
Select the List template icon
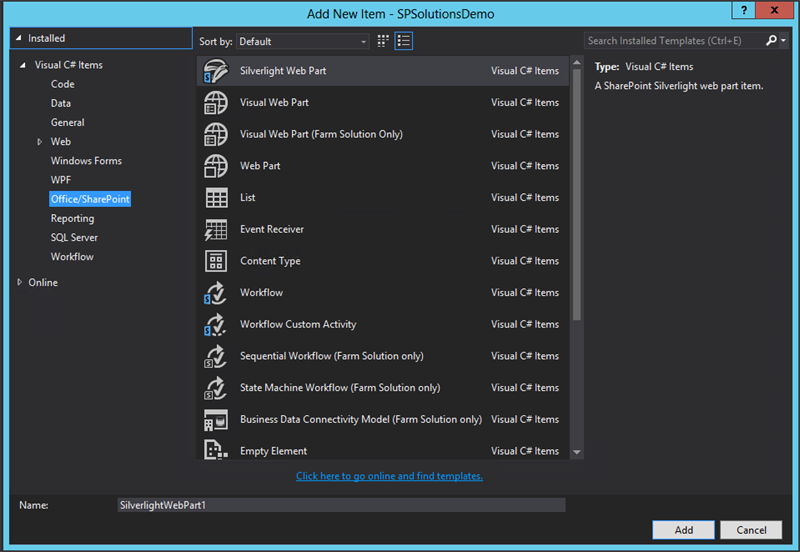[215, 198]
